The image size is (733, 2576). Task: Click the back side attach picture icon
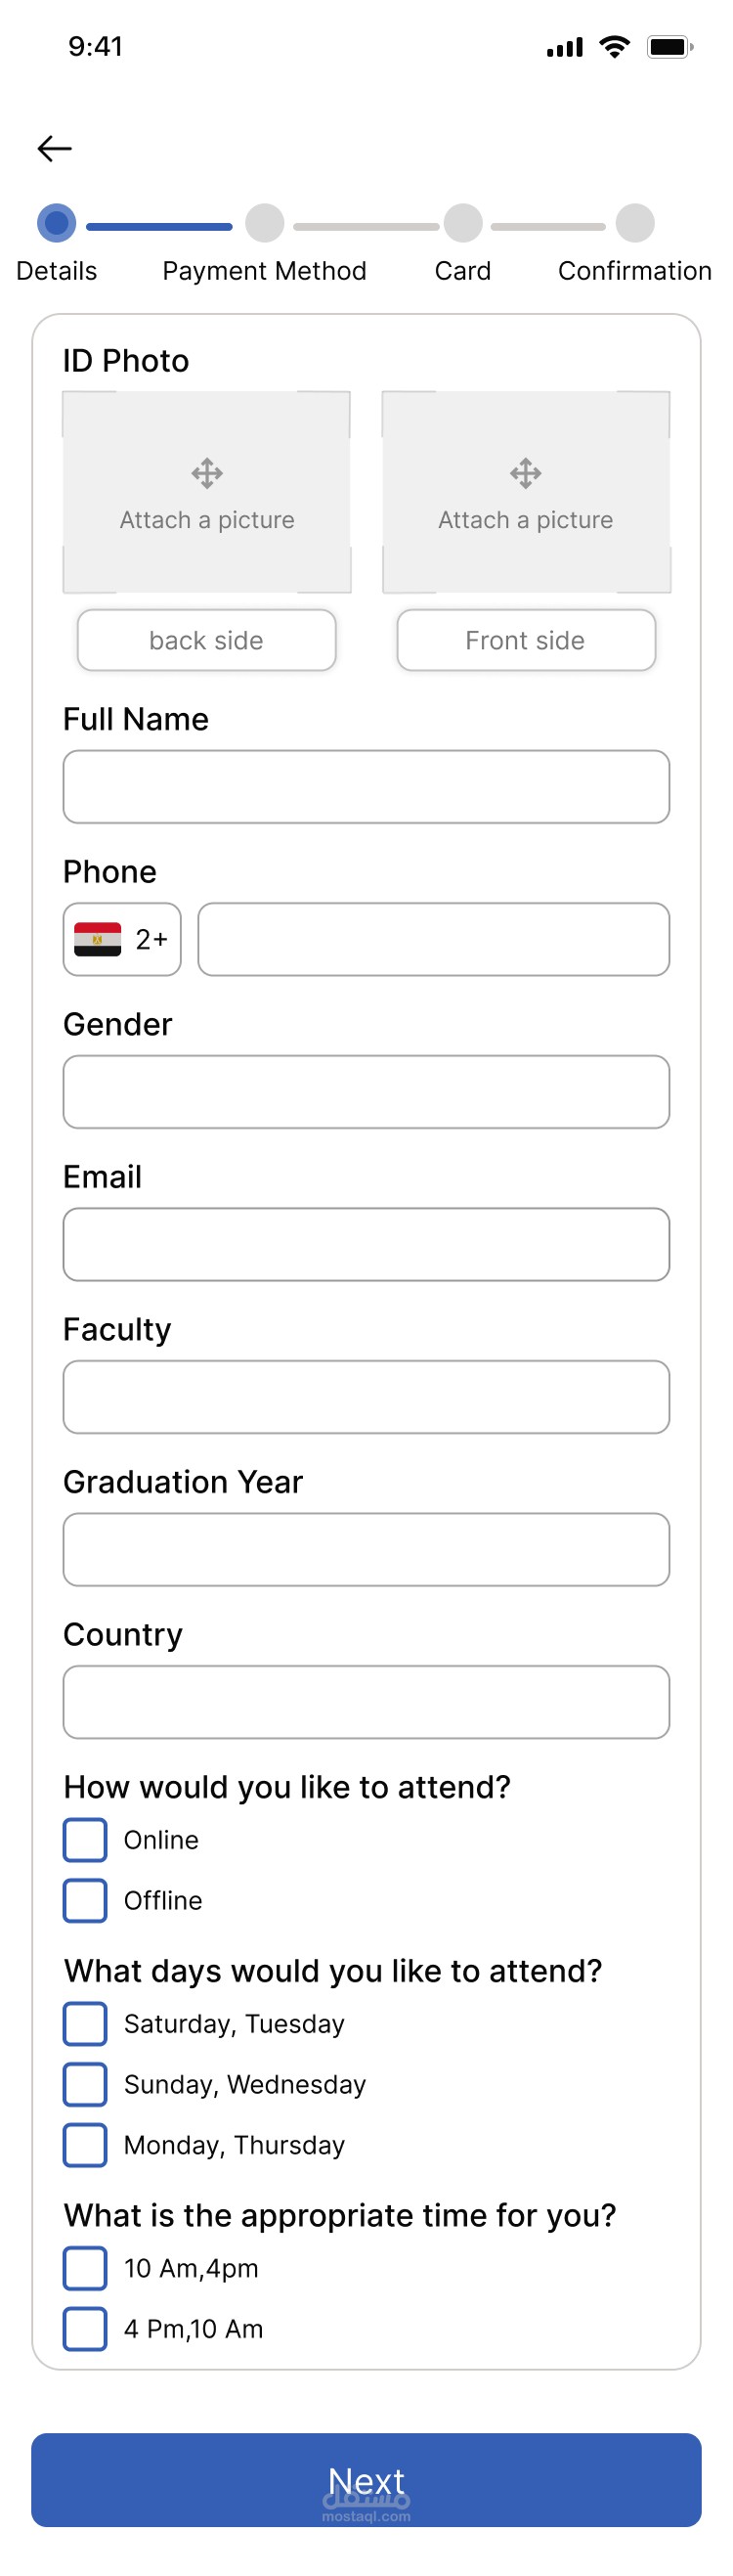207,473
